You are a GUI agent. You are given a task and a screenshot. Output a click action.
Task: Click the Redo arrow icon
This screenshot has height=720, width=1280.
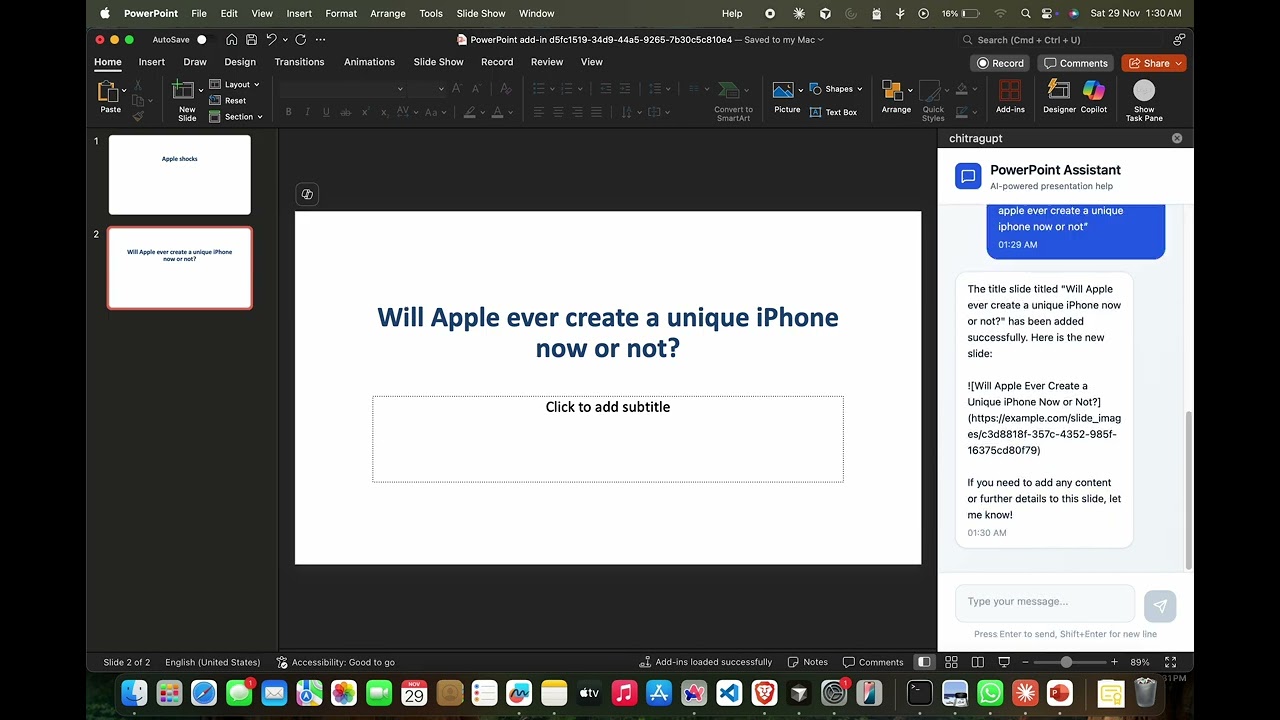pyautogui.click(x=300, y=40)
